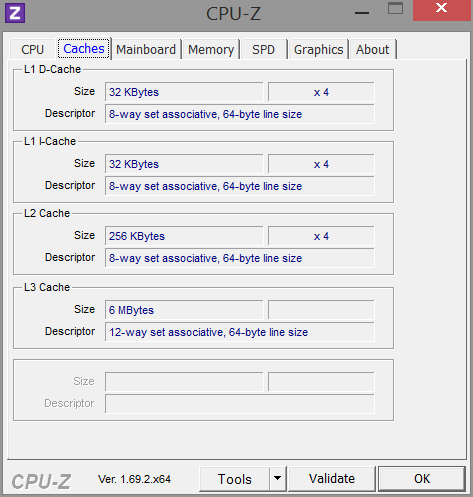The height and width of the screenshot is (497, 473).
Task: Click the L2 Cache 256 KBytes field
Action: (184, 236)
